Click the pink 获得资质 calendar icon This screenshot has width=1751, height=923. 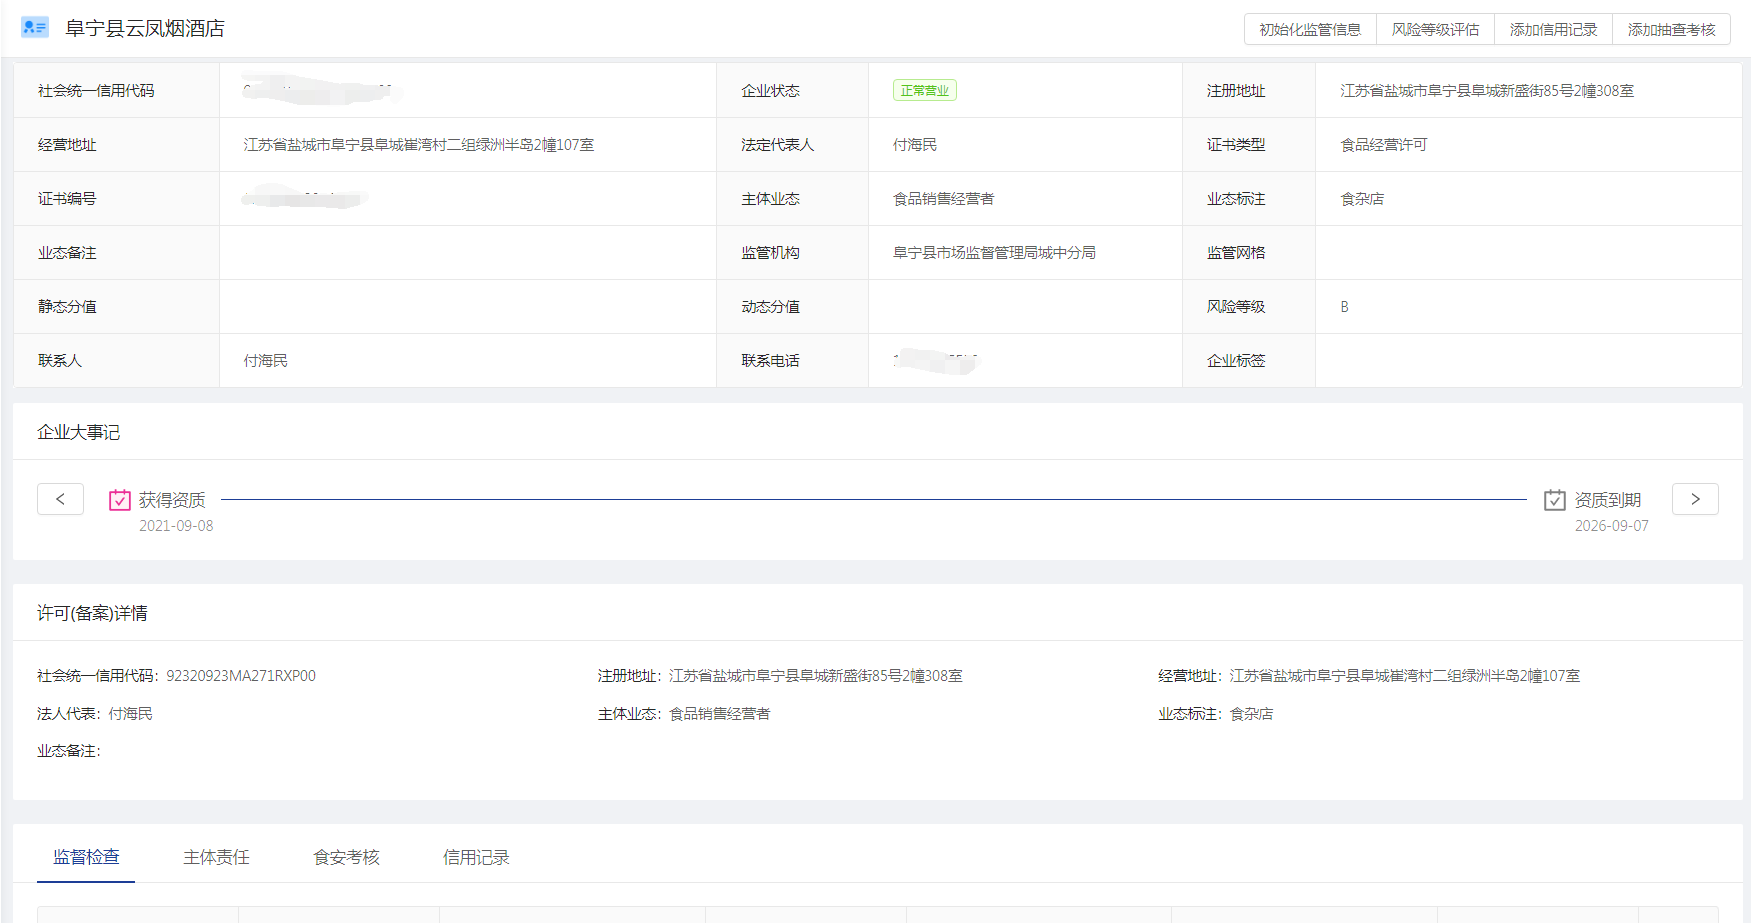click(x=120, y=500)
